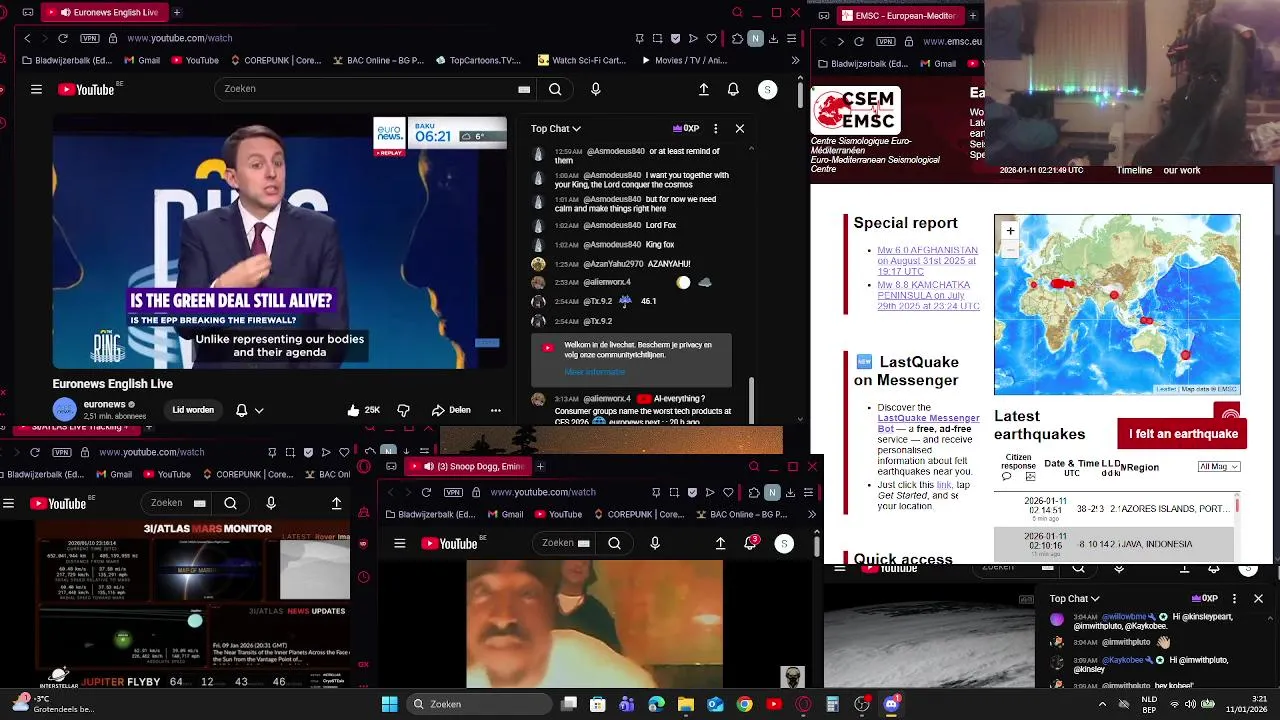Open YouTube guide menu in Snoop Dogg window
The width and height of the screenshot is (1280, 720).
coord(399,543)
